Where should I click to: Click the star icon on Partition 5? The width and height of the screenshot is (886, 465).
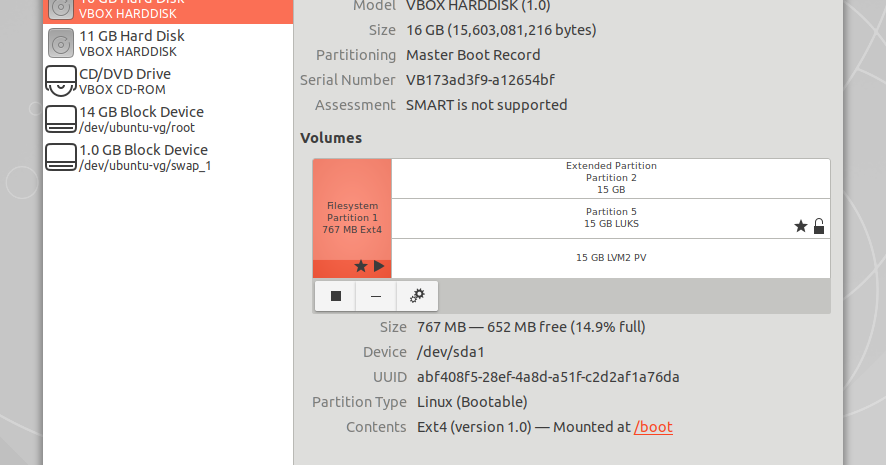pos(801,227)
